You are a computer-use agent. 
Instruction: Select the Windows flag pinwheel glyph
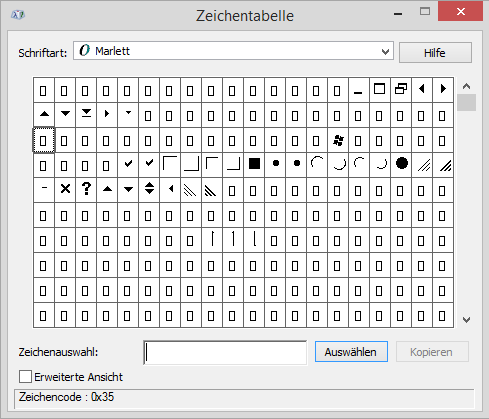tap(337, 141)
